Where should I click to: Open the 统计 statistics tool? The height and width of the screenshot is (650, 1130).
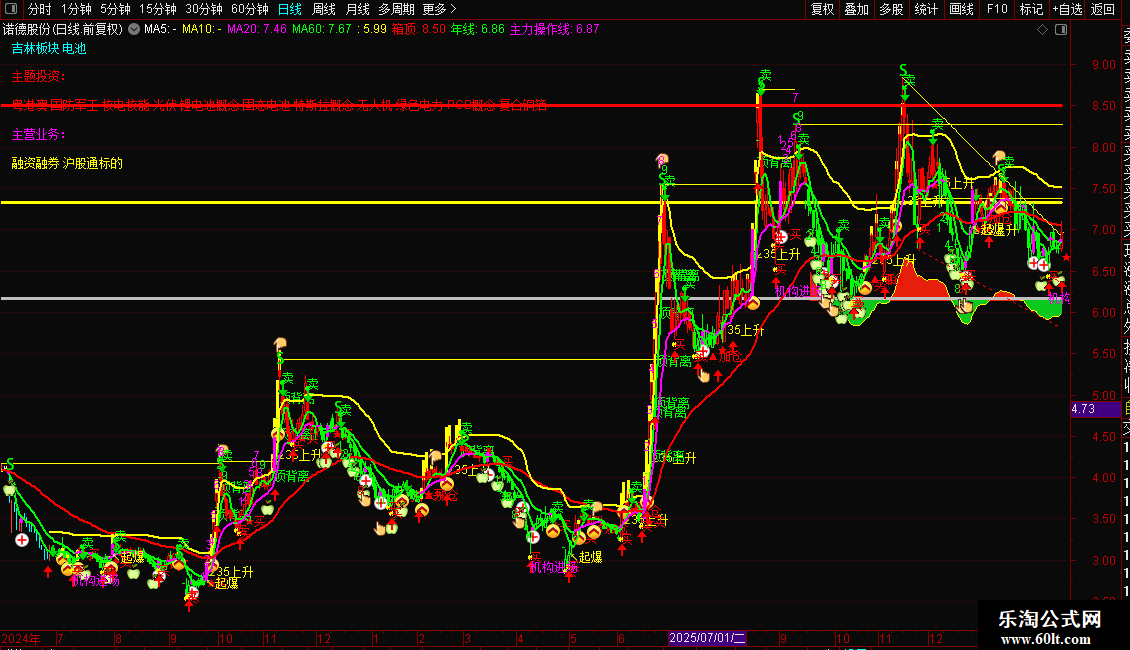point(926,9)
